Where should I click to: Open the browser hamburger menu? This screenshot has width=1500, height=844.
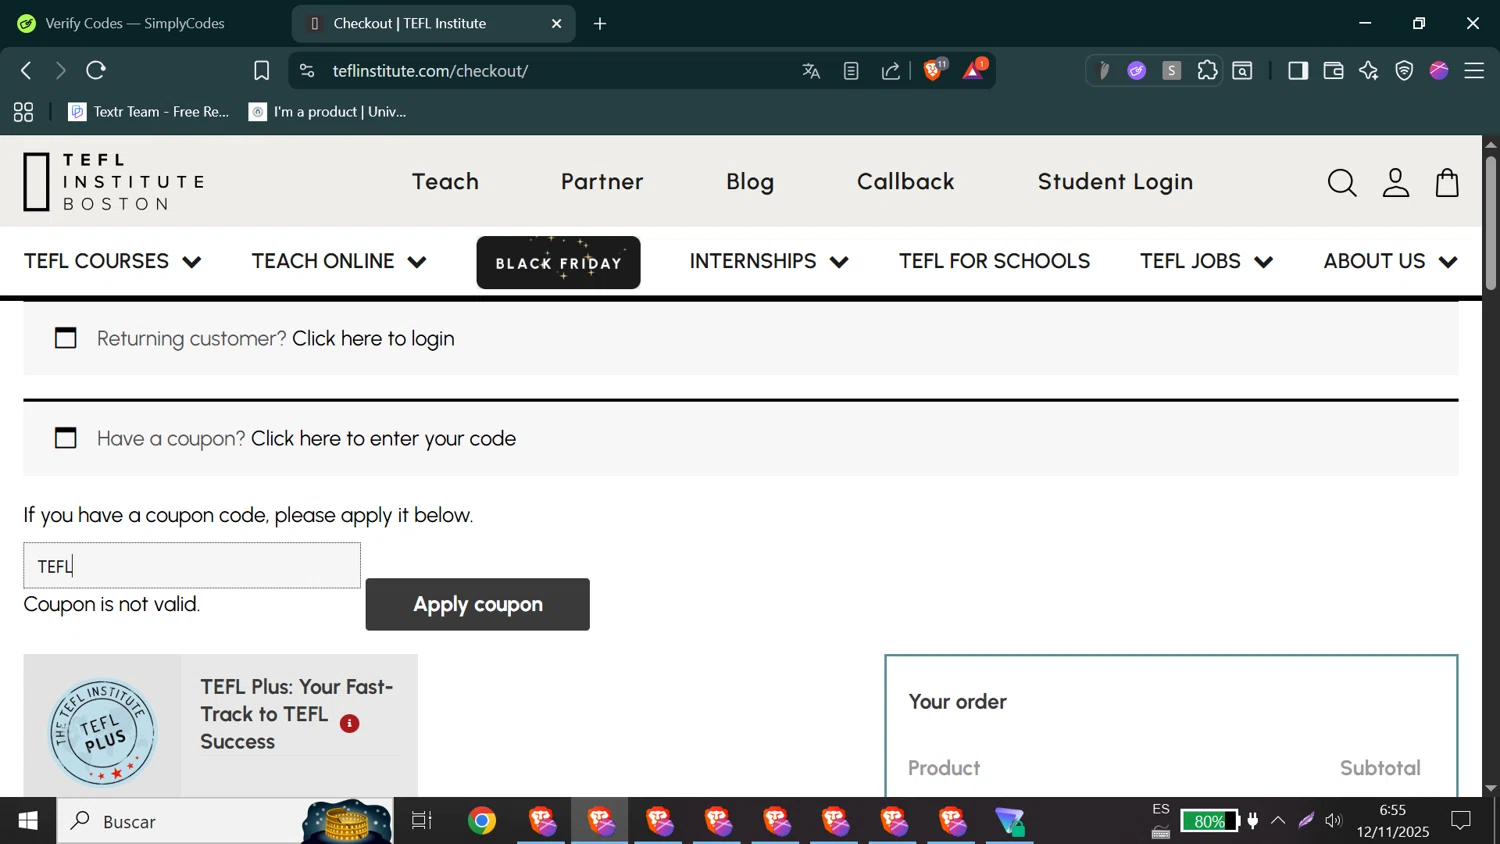point(1474,70)
